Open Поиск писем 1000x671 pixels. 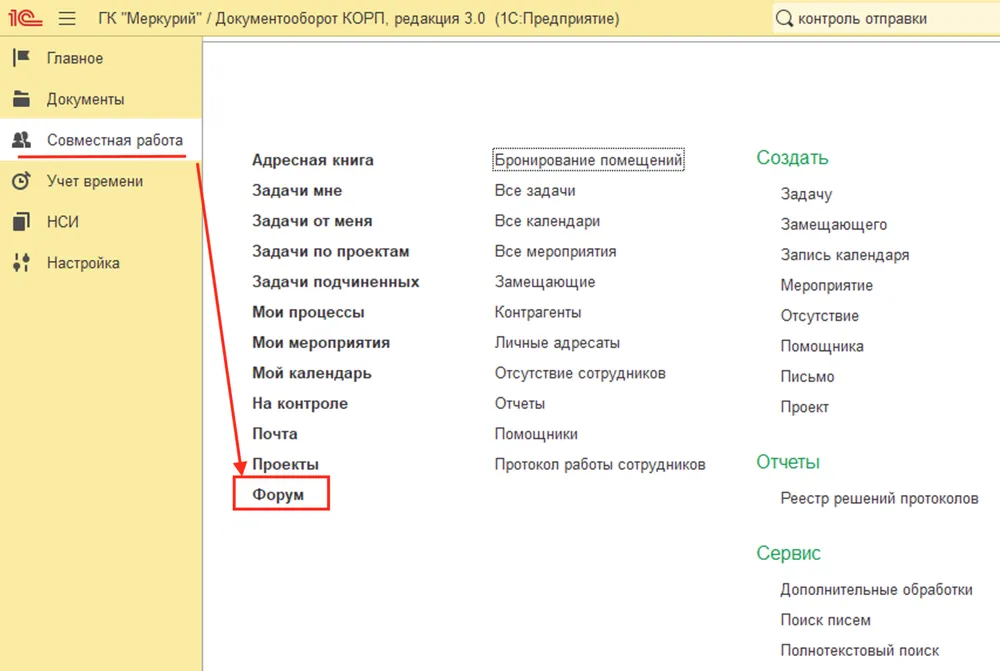point(825,620)
